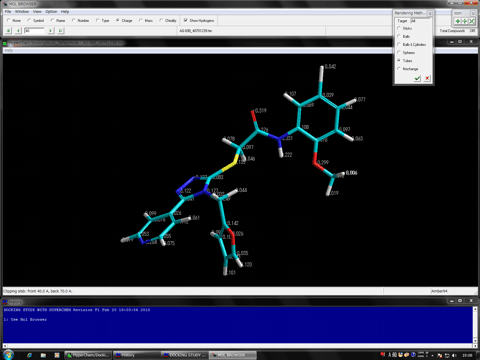Choose Sticks rendering method
Screen dimensions: 480x360
(405, 28)
